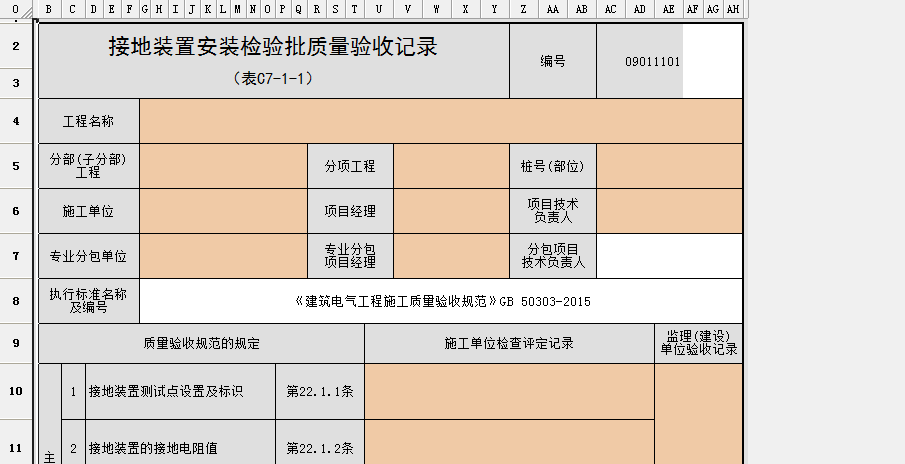Select column AD header
This screenshot has height=464, width=905.
tap(640, 9)
